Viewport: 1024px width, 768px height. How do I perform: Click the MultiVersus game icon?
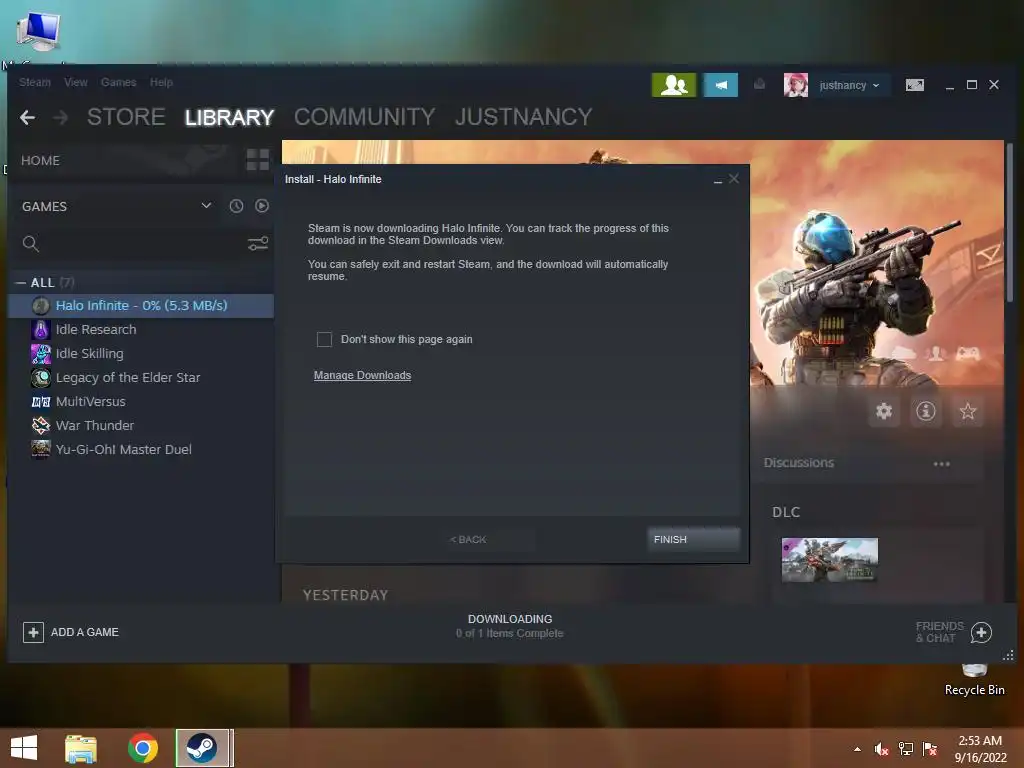(x=40, y=402)
